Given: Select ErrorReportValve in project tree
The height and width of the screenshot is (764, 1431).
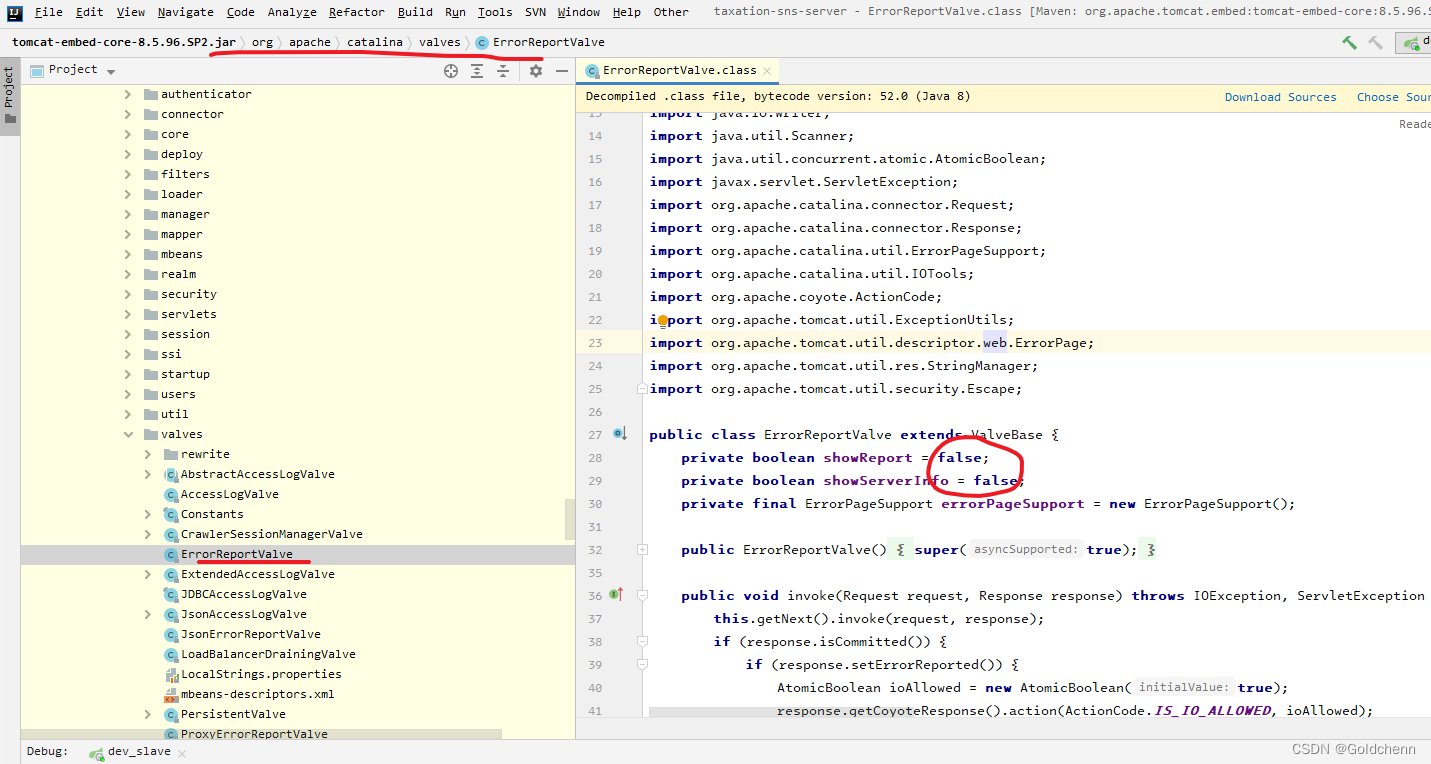Looking at the screenshot, I should (x=237, y=554).
